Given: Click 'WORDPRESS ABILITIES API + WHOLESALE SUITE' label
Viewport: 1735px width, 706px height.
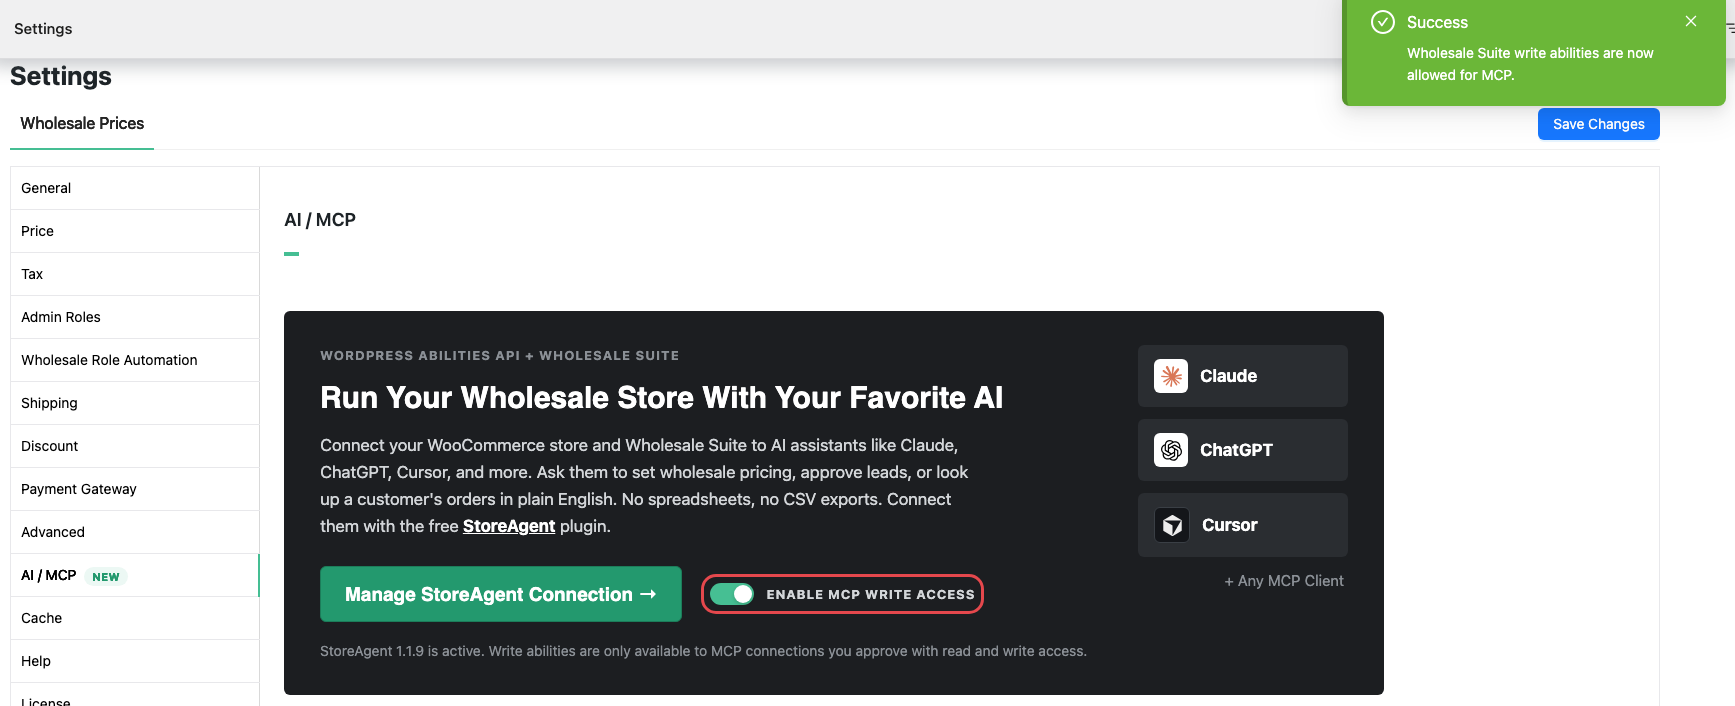Looking at the screenshot, I should (499, 356).
